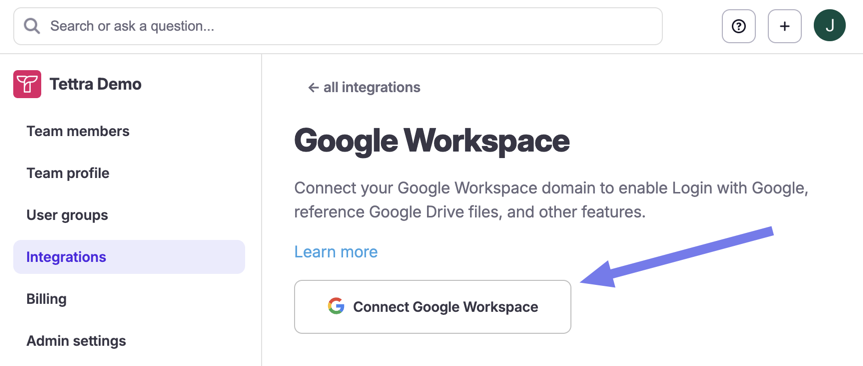
Task: Click the search magnifier icon
Action: tap(32, 26)
